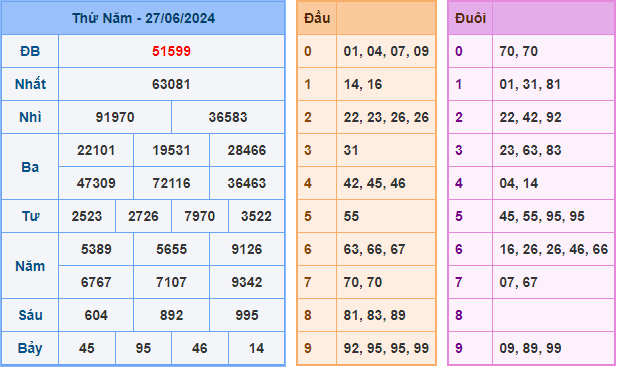
Task: Click third prize number 22101
Action: click(96, 150)
